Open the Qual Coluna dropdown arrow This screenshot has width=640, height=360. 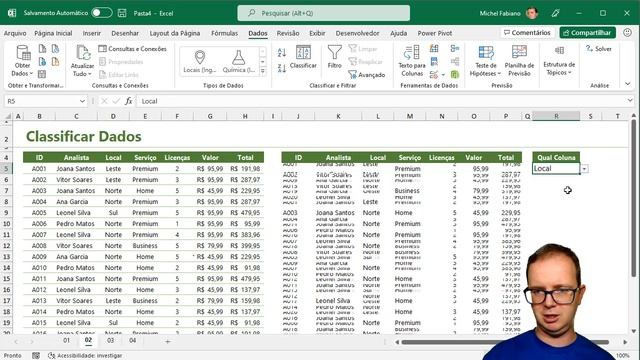(584, 169)
